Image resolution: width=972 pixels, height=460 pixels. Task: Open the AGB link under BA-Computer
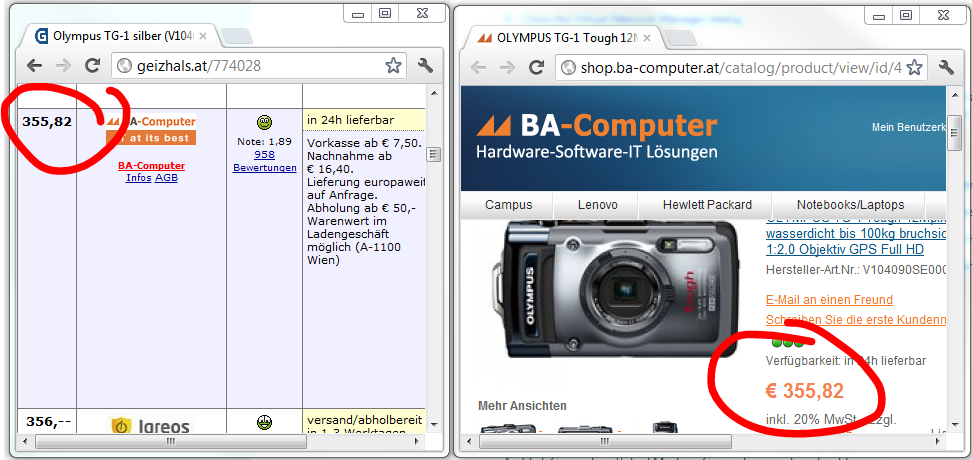tap(166, 178)
